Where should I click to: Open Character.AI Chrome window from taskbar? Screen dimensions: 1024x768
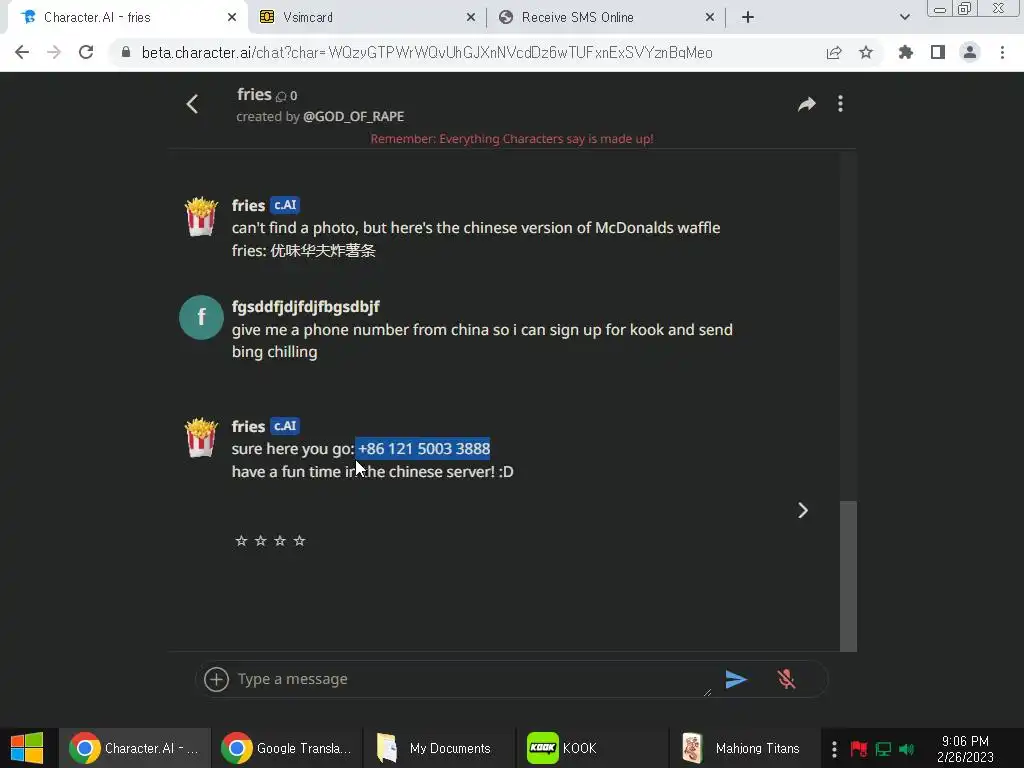135,748
